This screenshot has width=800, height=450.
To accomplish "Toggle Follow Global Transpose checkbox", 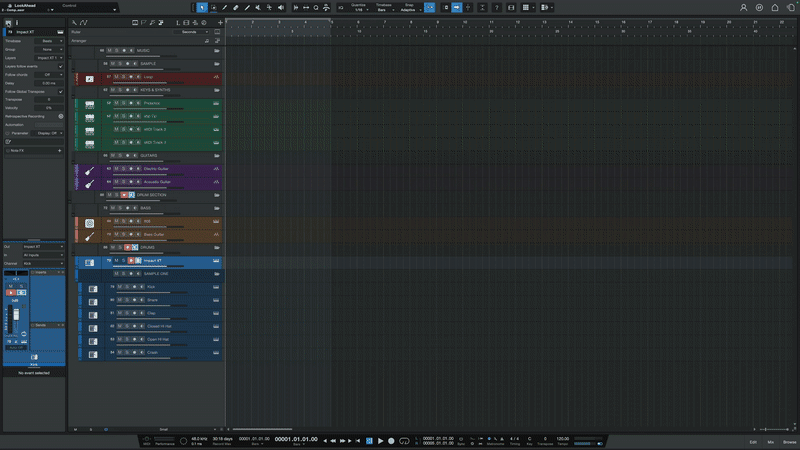I will click(x=61, y=92).
